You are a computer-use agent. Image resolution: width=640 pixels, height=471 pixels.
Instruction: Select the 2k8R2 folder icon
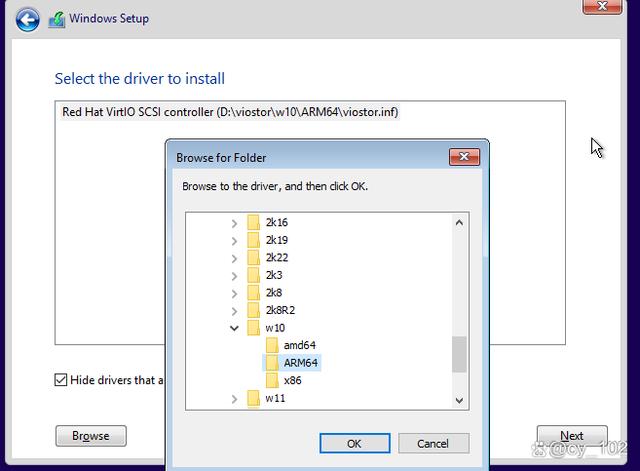pyautogui.click(x=253, y=311)
